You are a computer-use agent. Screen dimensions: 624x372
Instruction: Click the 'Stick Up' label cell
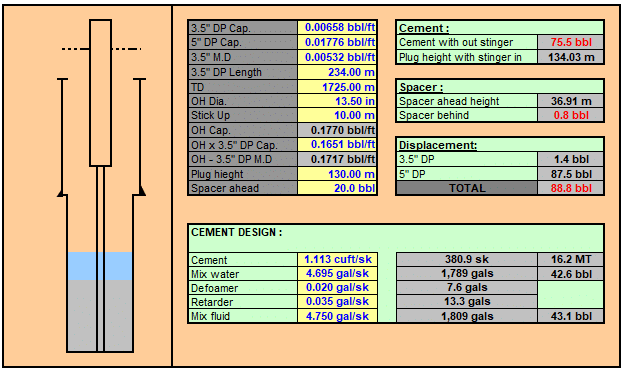pyautogui.click(x=243, y=115)
